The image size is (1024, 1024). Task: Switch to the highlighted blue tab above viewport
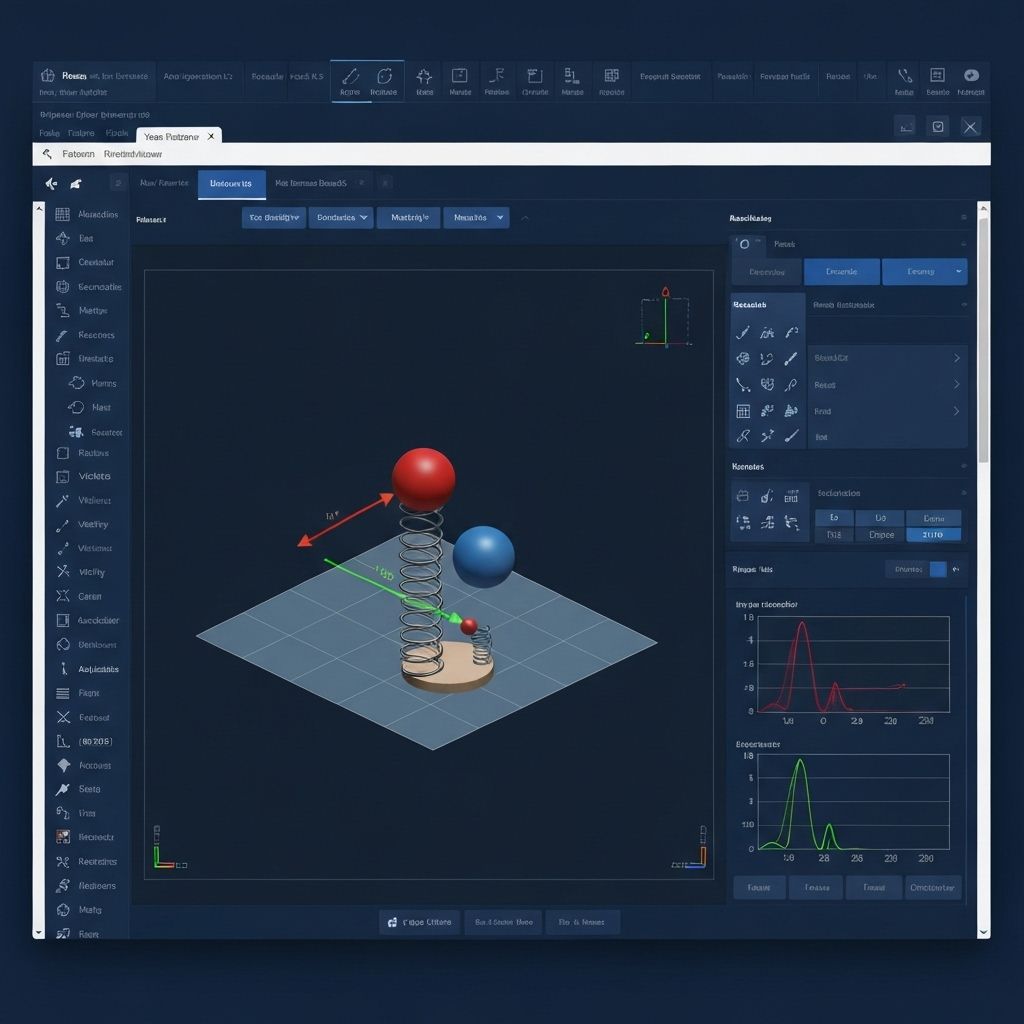pyautogui.click(x=231, y=184)
